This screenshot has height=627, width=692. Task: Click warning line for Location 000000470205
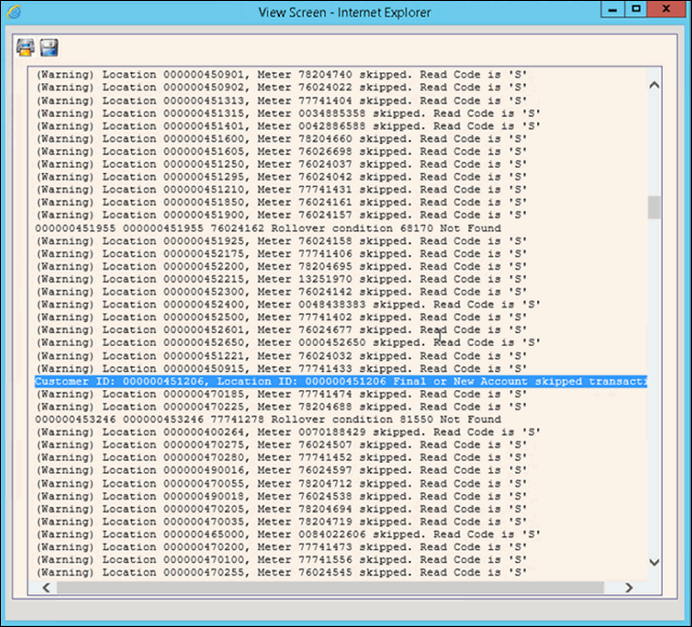(x=281, y=510)
